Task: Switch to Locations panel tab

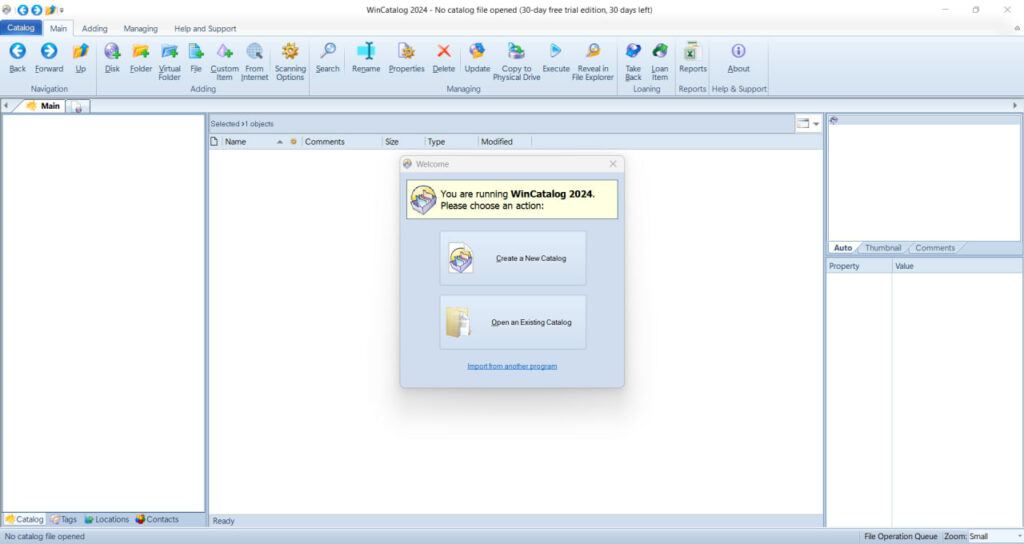Action: pos(106,519)
